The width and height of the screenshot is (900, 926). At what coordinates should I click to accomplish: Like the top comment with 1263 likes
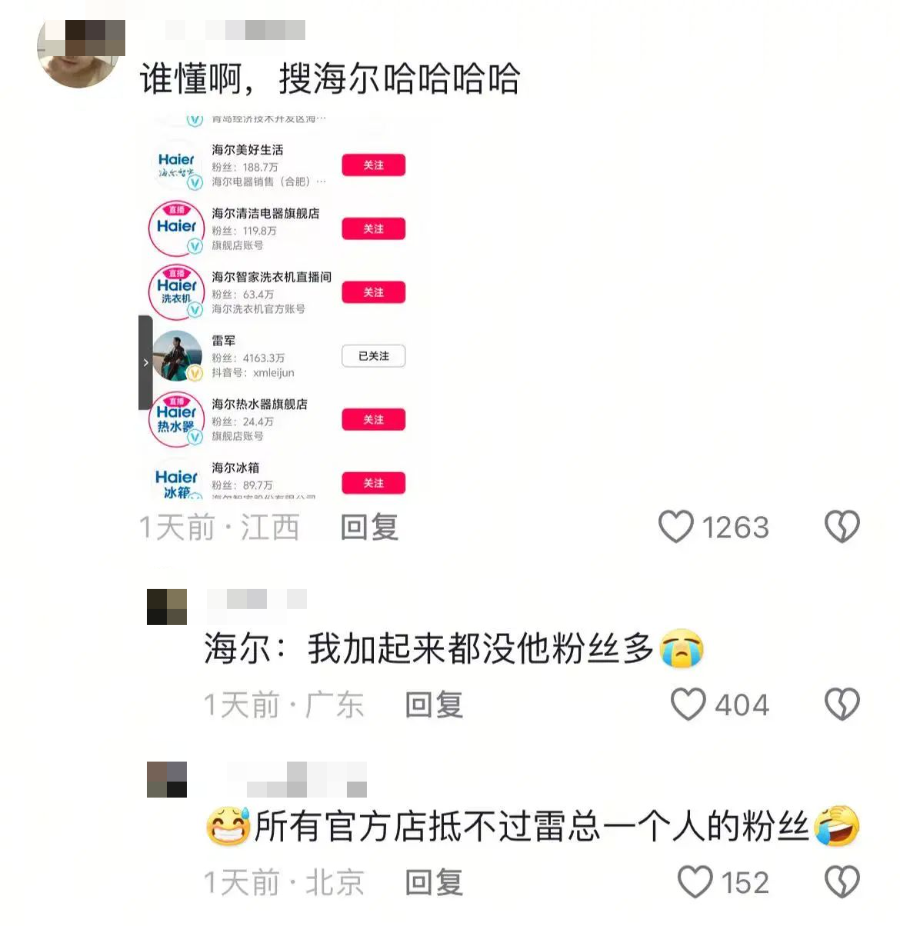[676, 526]
